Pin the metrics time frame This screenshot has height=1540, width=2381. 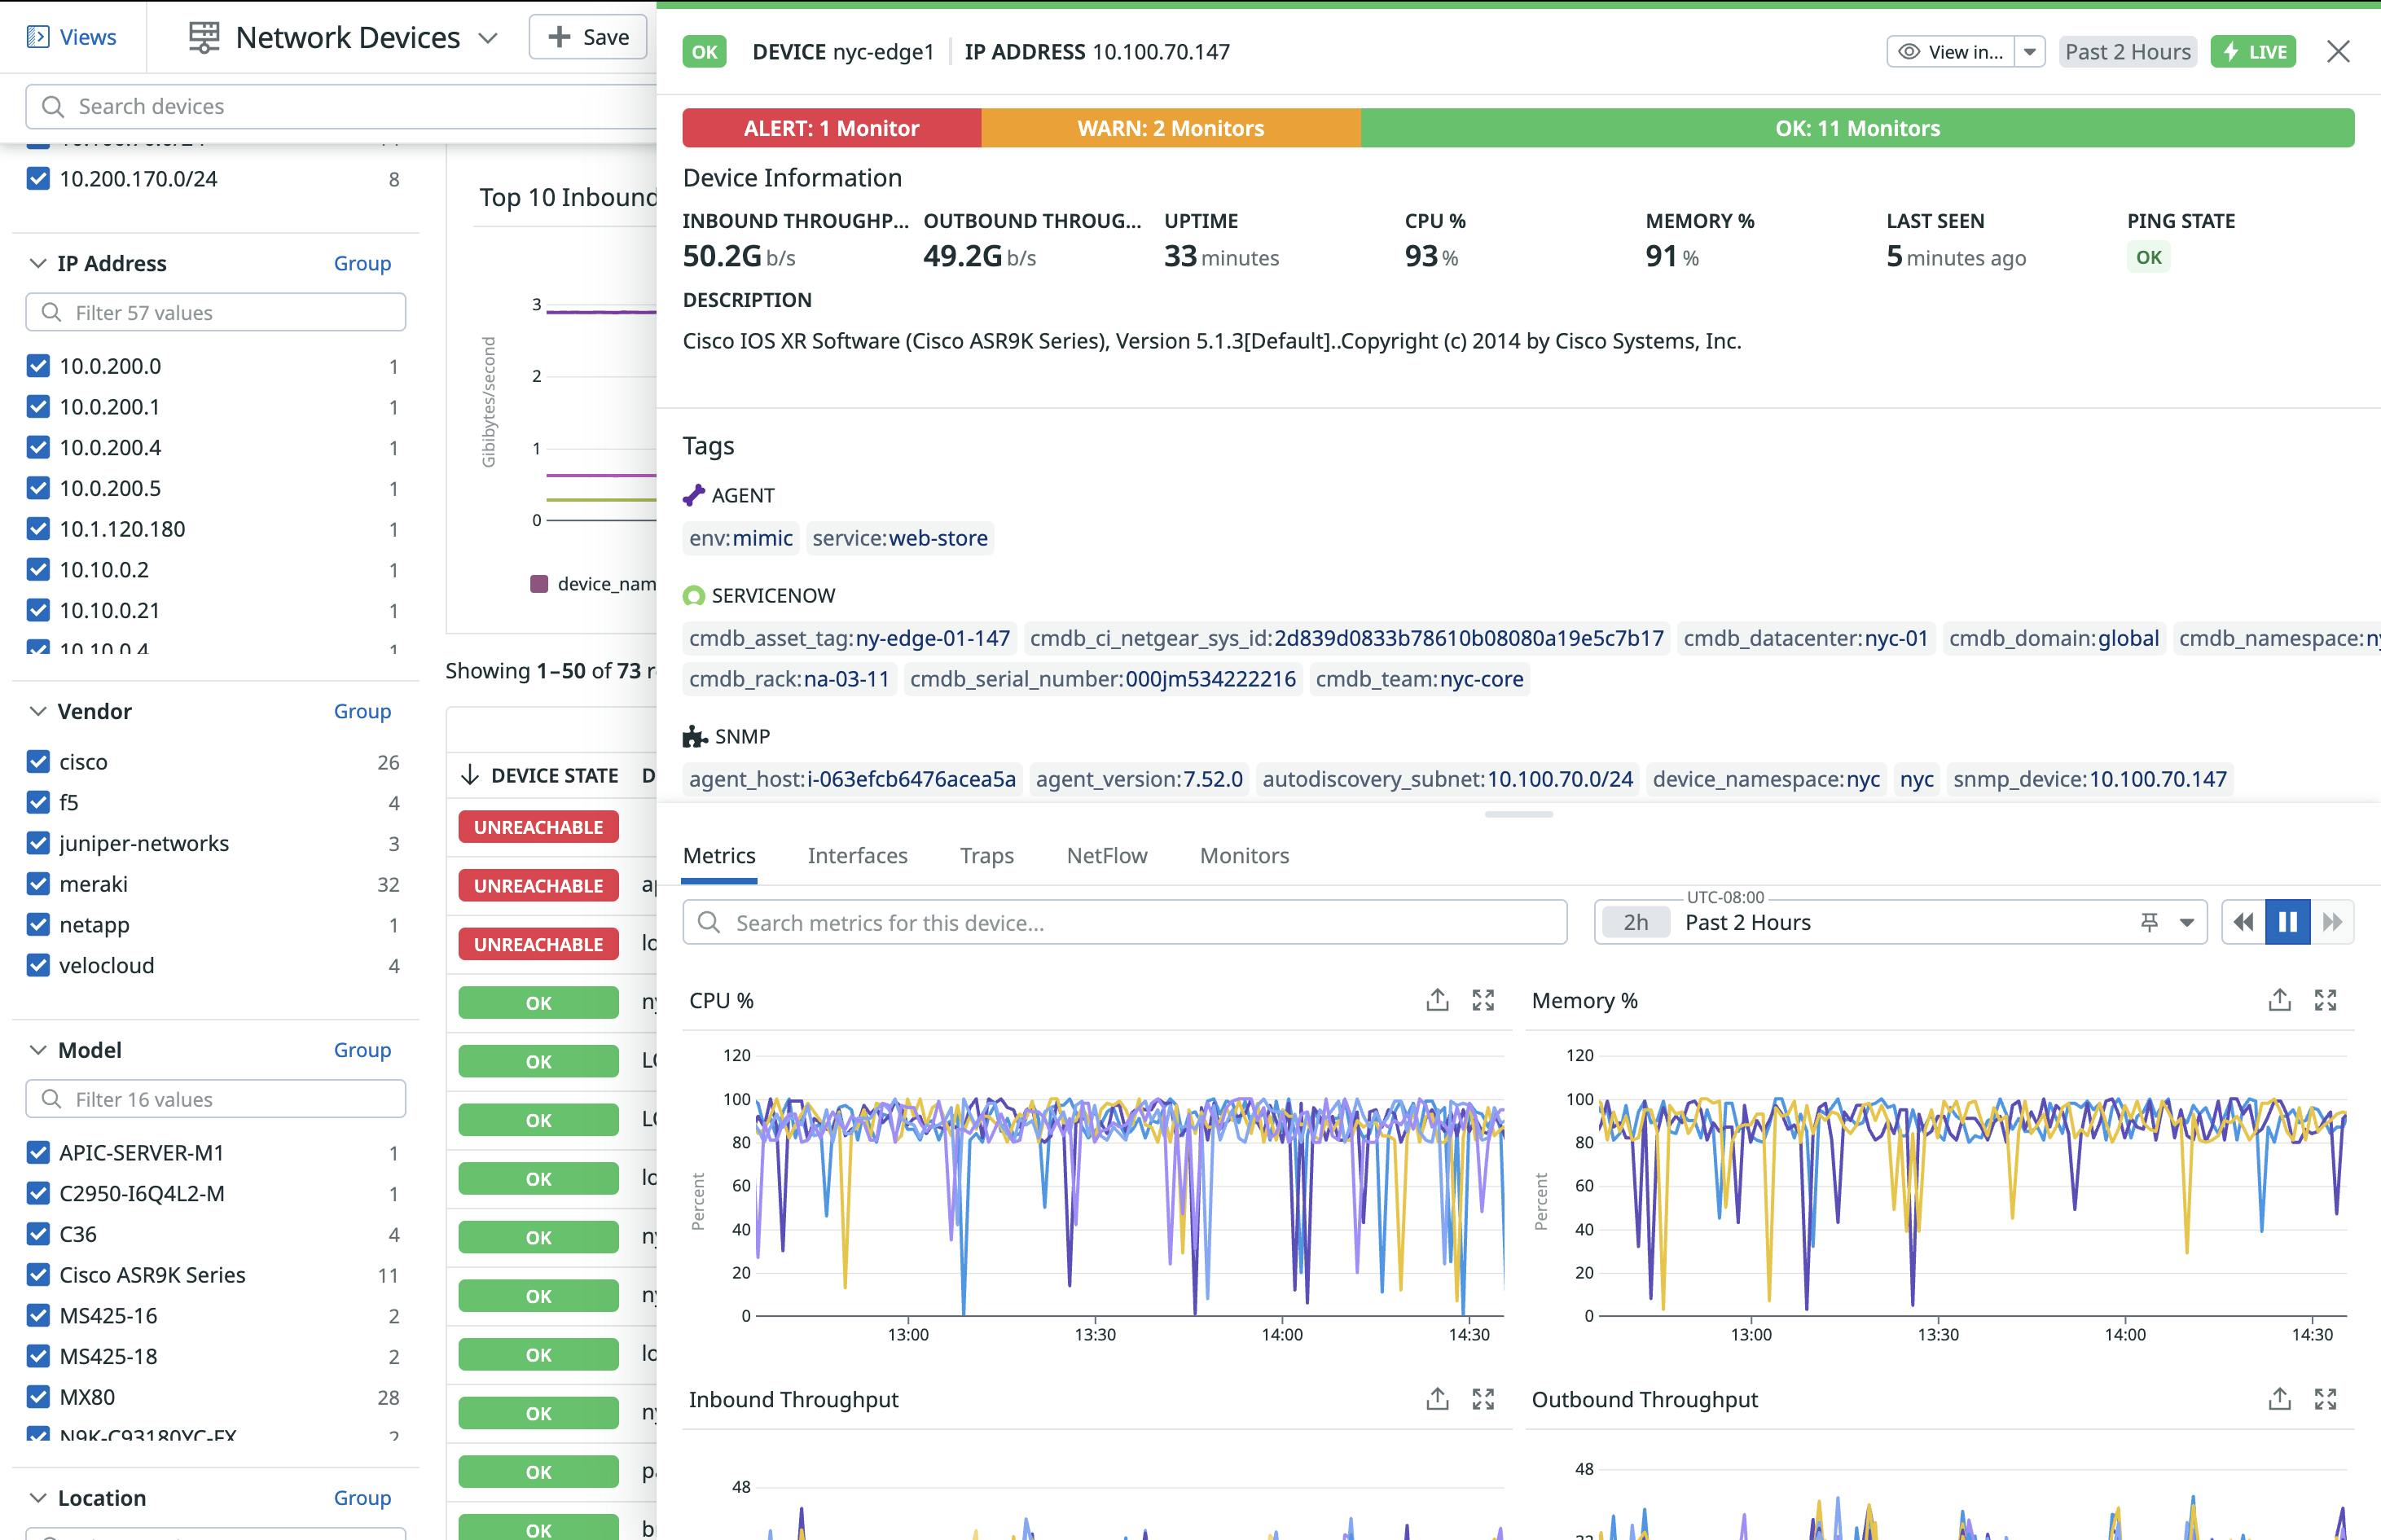pyautogui.click(x=2148, y=921)
